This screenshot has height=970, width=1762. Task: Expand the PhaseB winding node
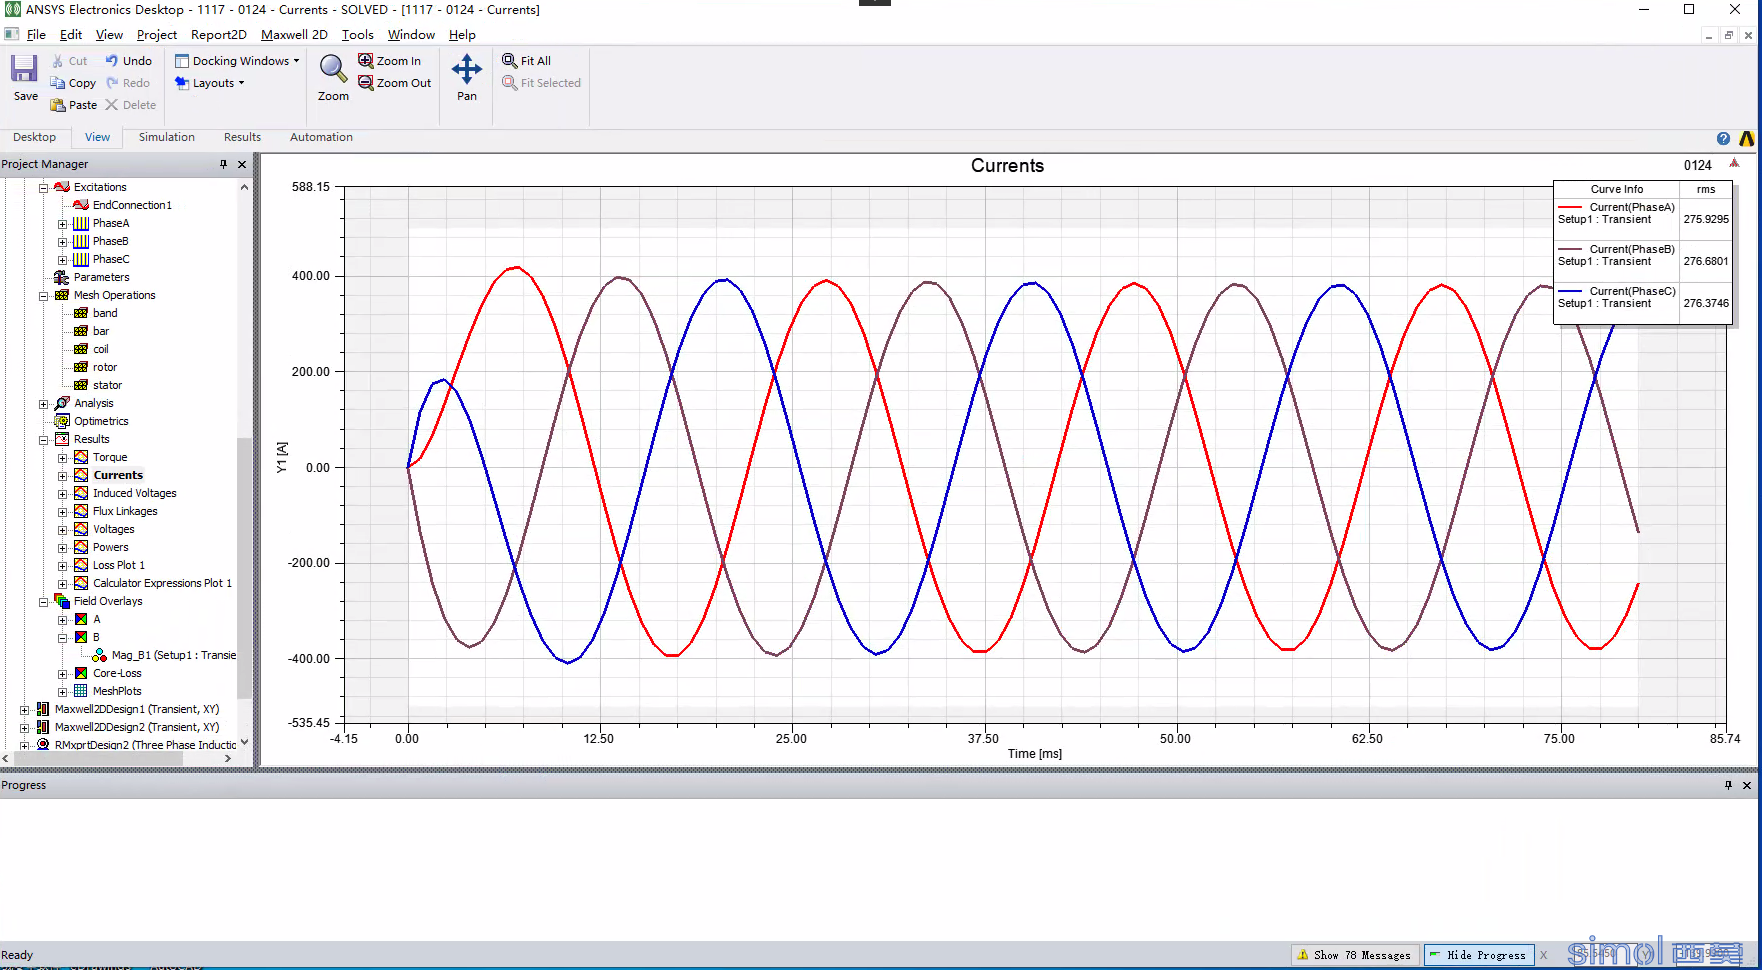[62, 241]
